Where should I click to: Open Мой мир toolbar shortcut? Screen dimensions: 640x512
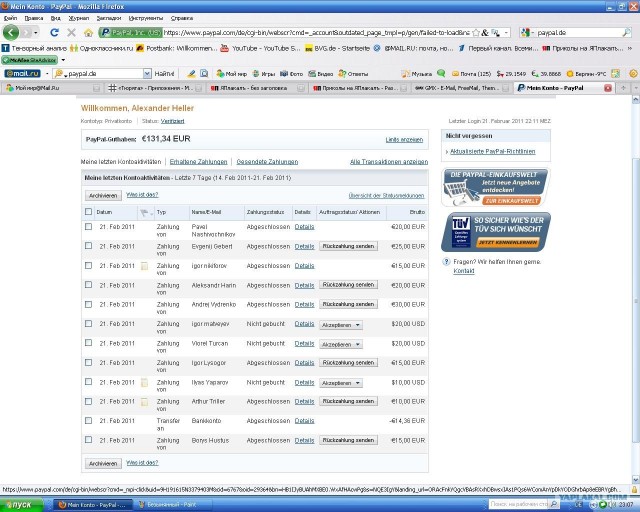231,74
